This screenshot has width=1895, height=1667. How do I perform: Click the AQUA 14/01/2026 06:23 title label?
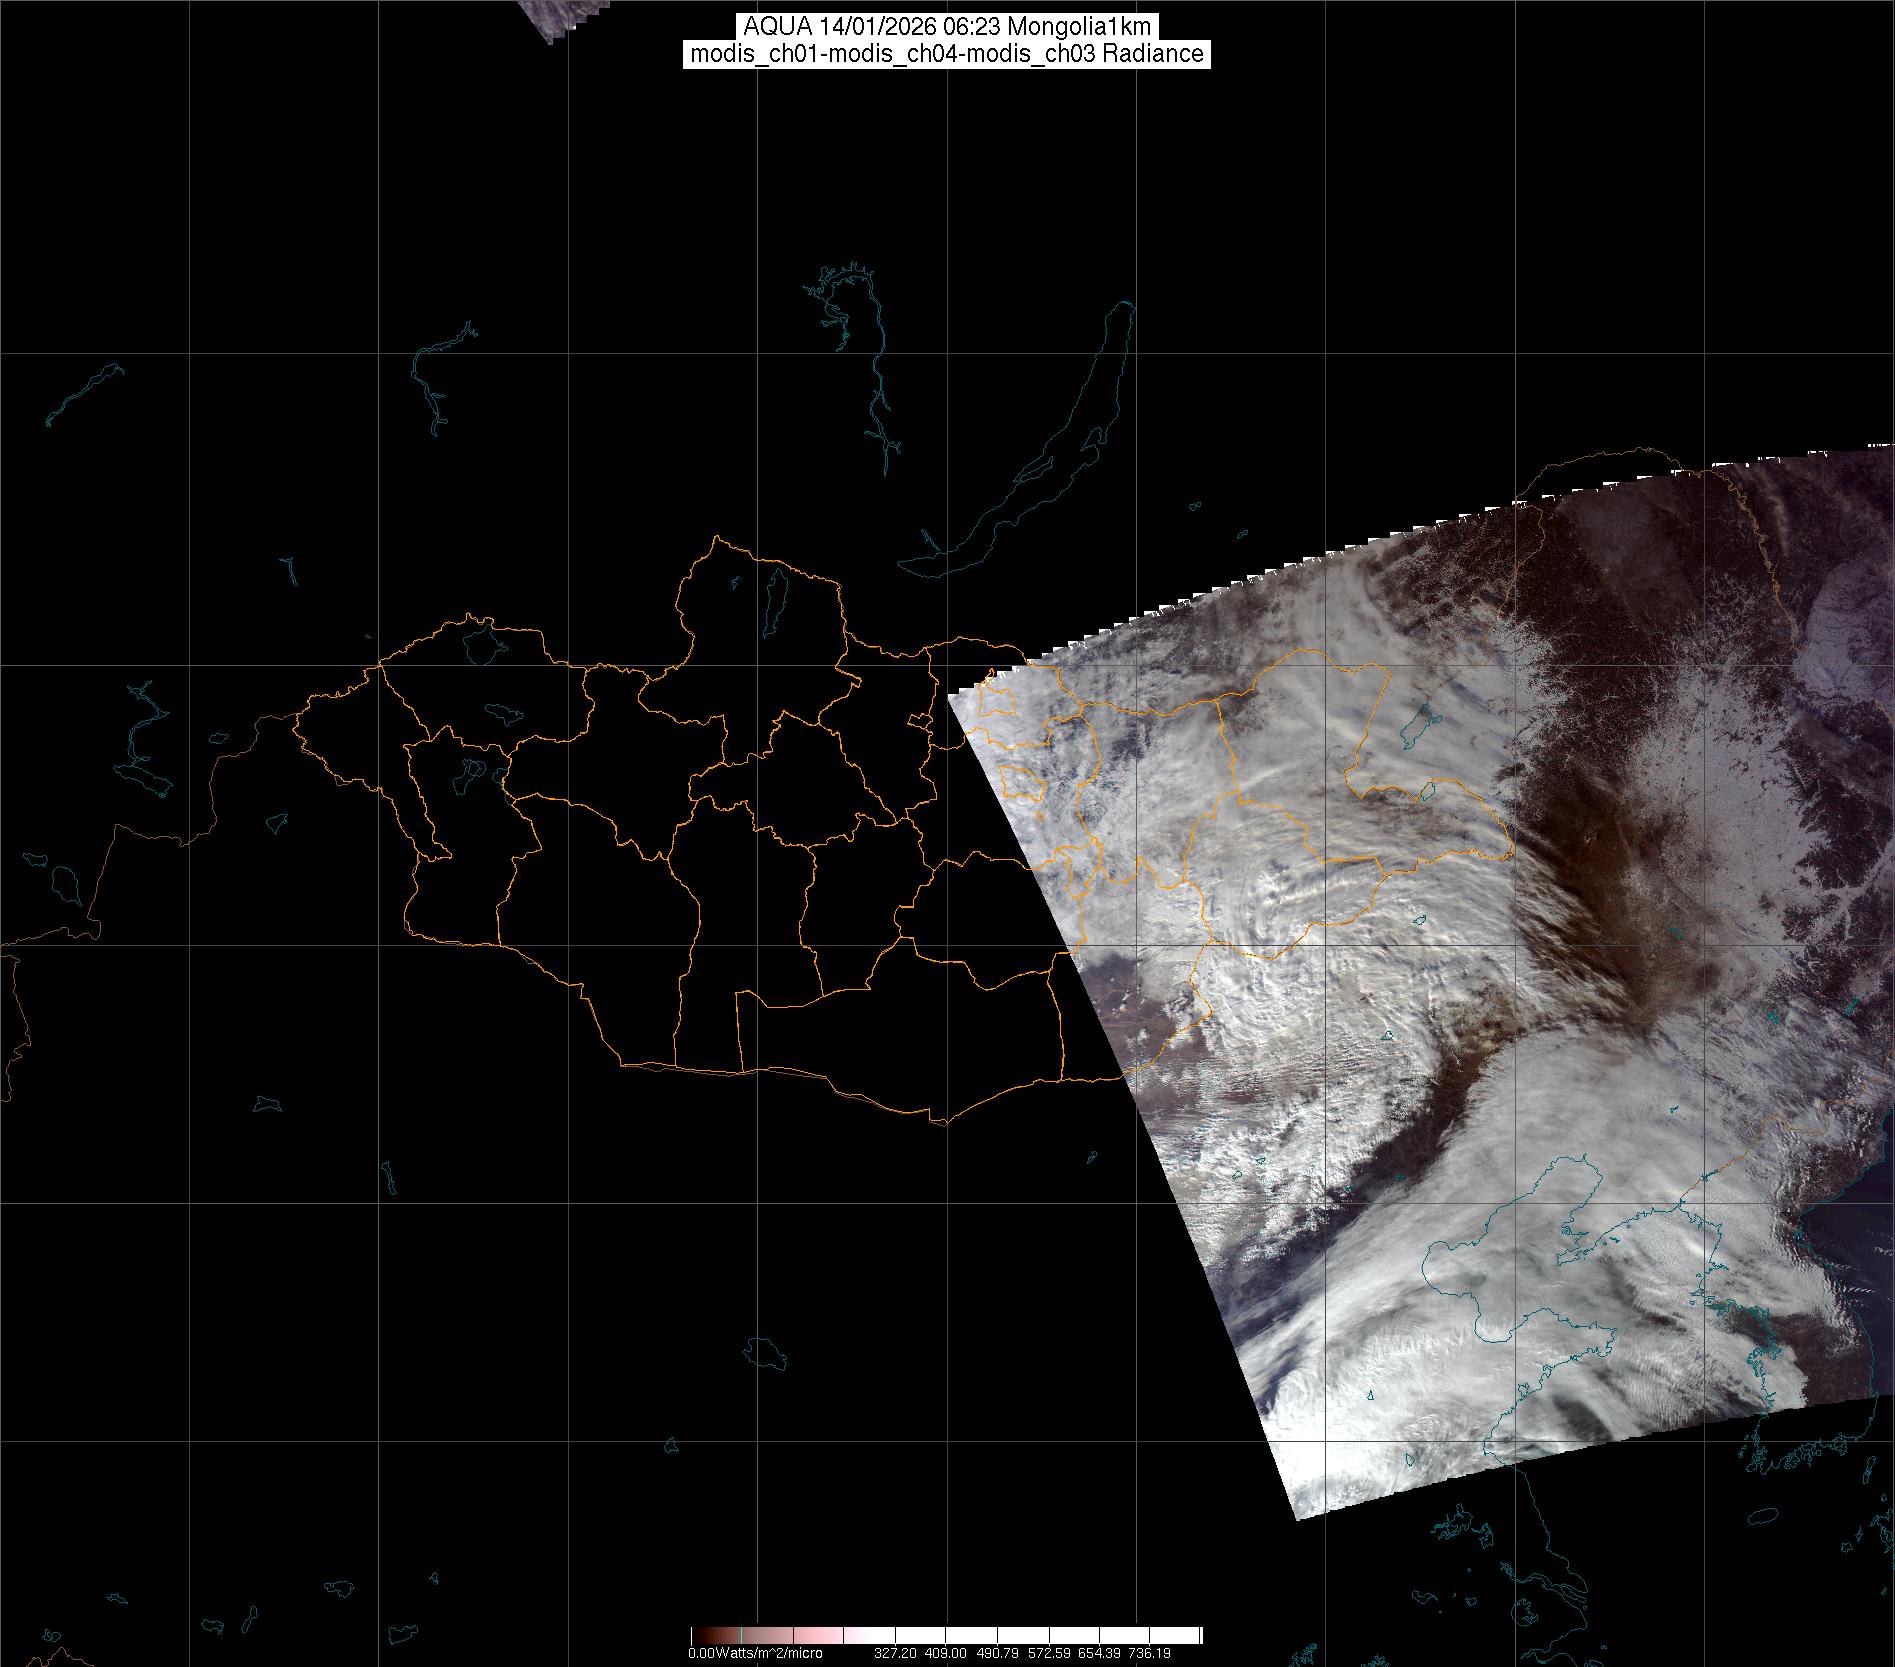(947, 27)
